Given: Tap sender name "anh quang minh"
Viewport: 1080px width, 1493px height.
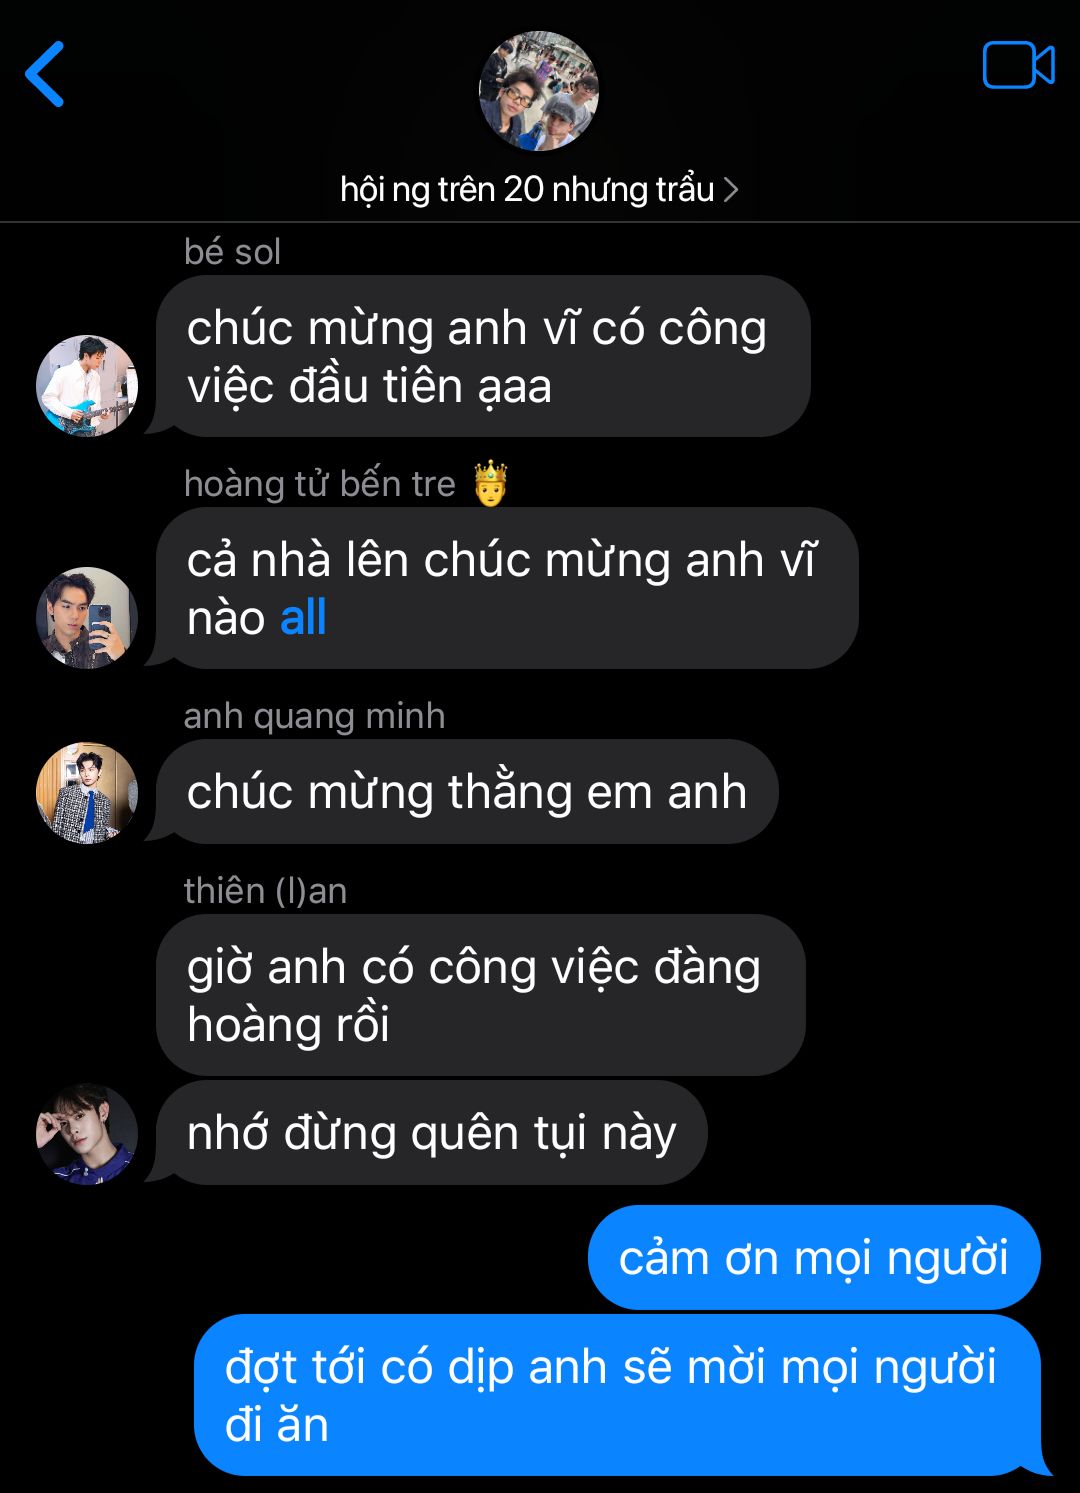Looking at the screenshot, I should [x=314, y=716].
